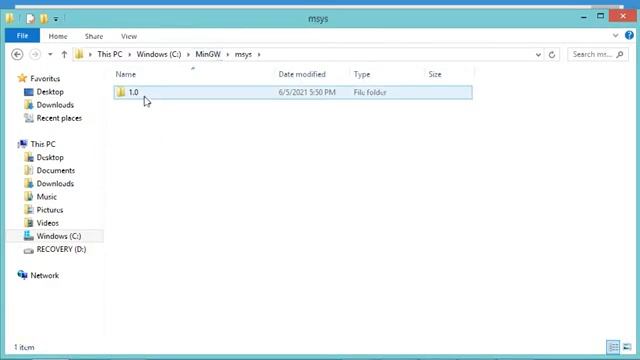Switch to the Home ribbon tab

point(58,36)
